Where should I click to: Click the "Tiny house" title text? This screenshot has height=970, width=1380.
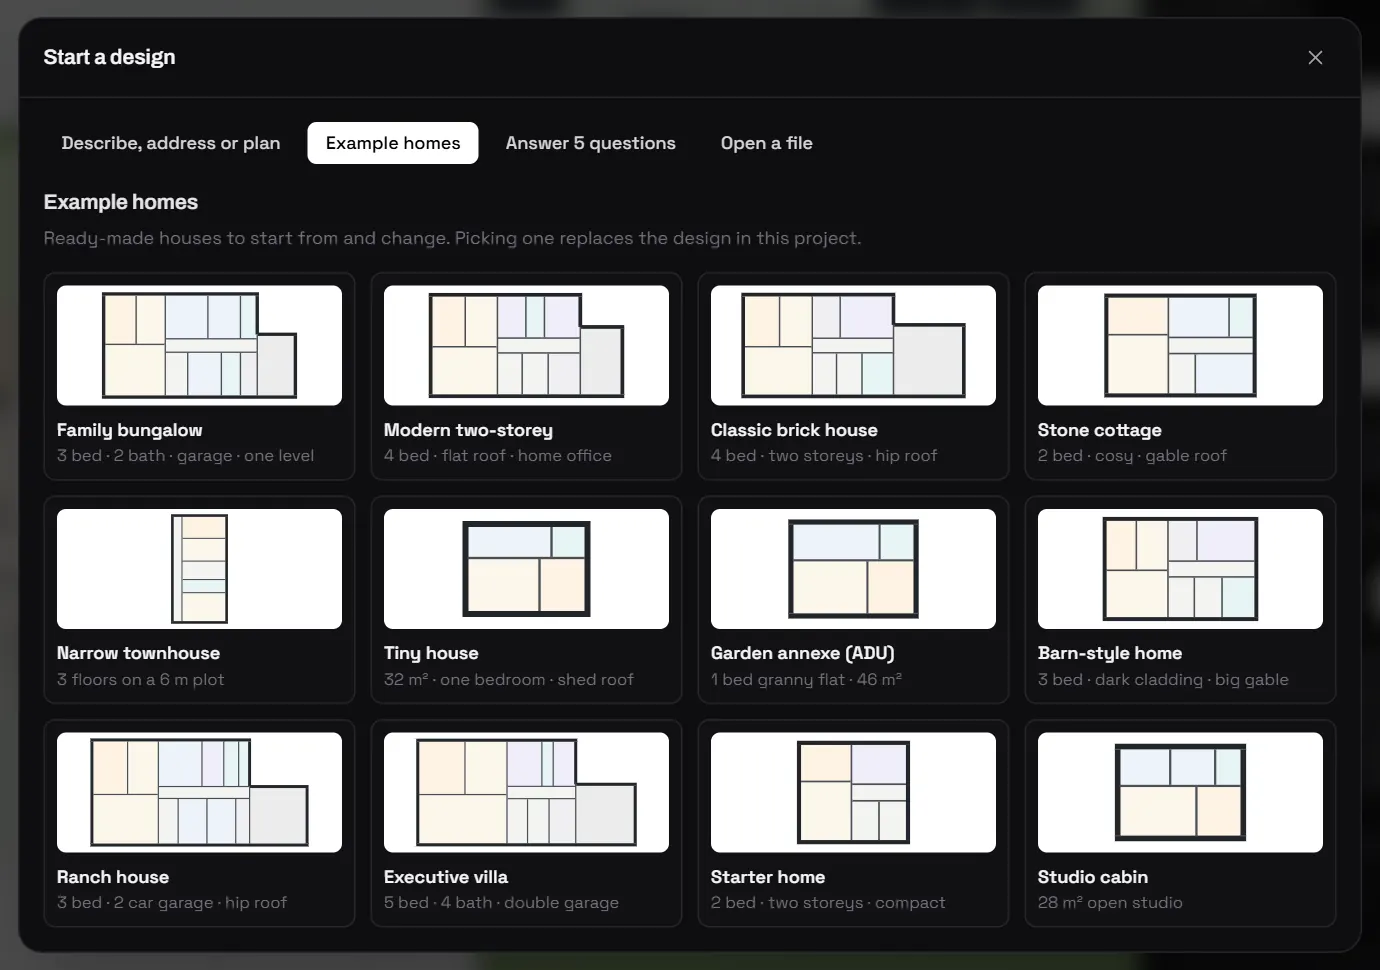(431, 653)
